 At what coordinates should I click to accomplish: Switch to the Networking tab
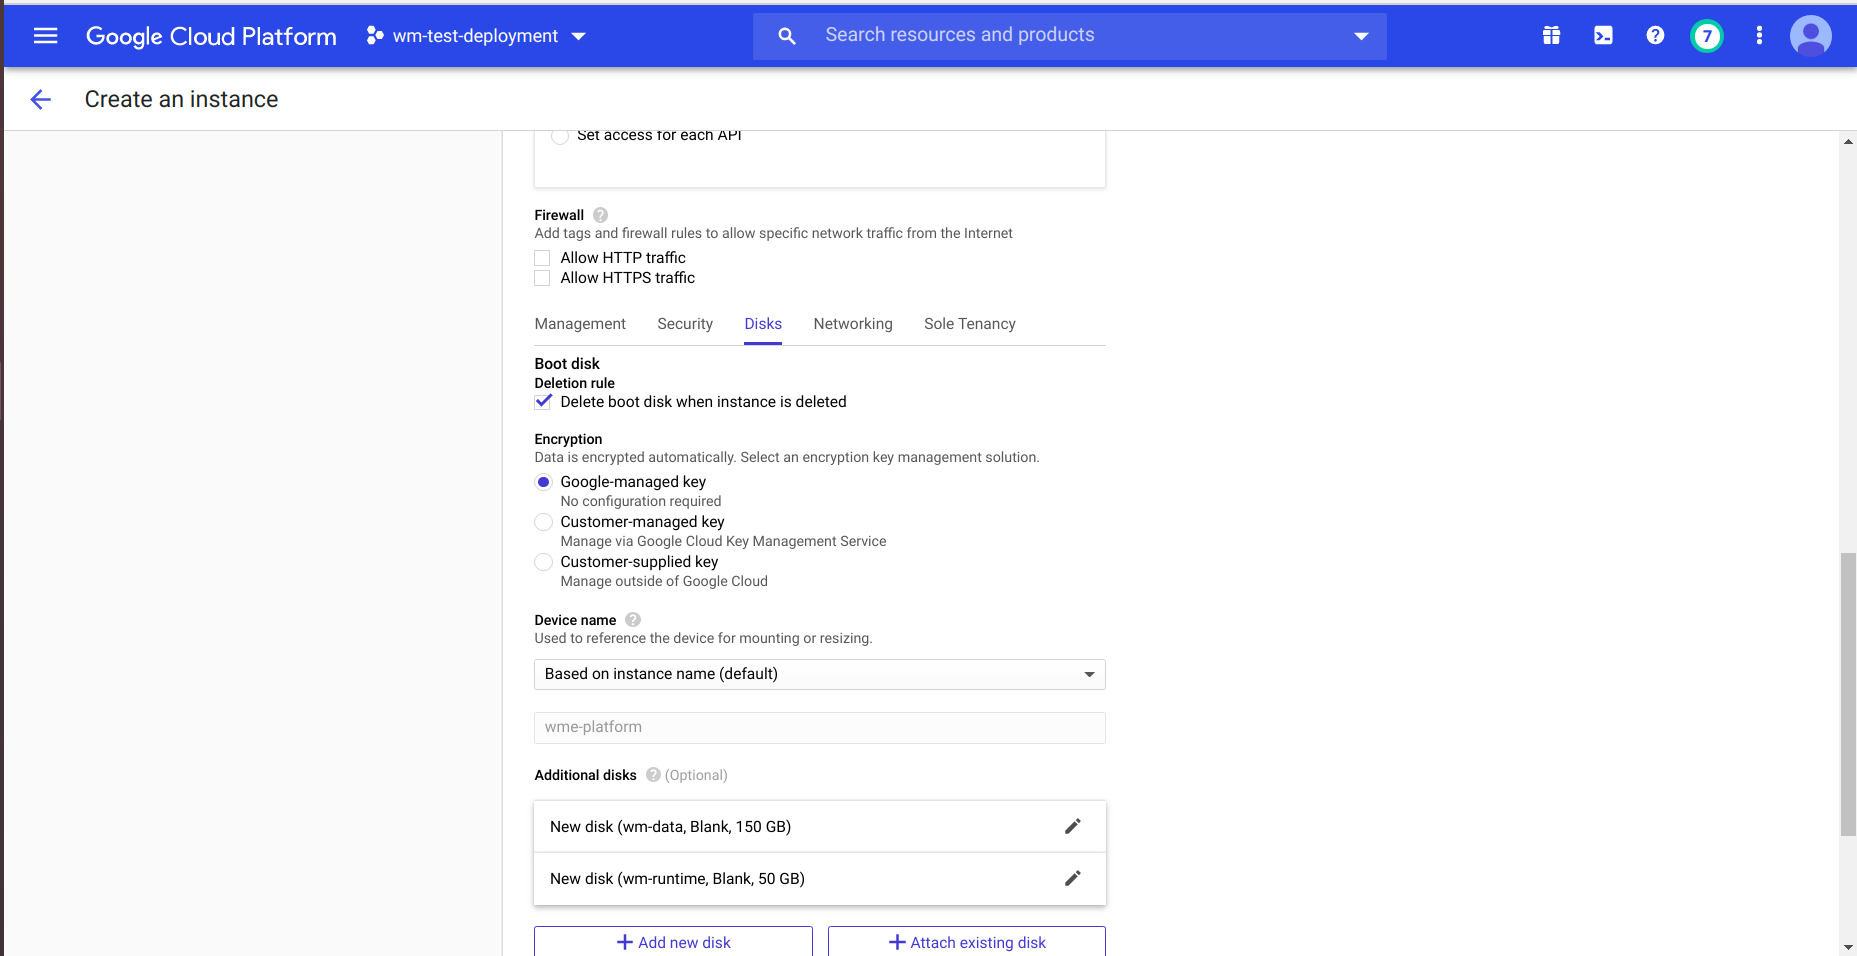(852, 324)
